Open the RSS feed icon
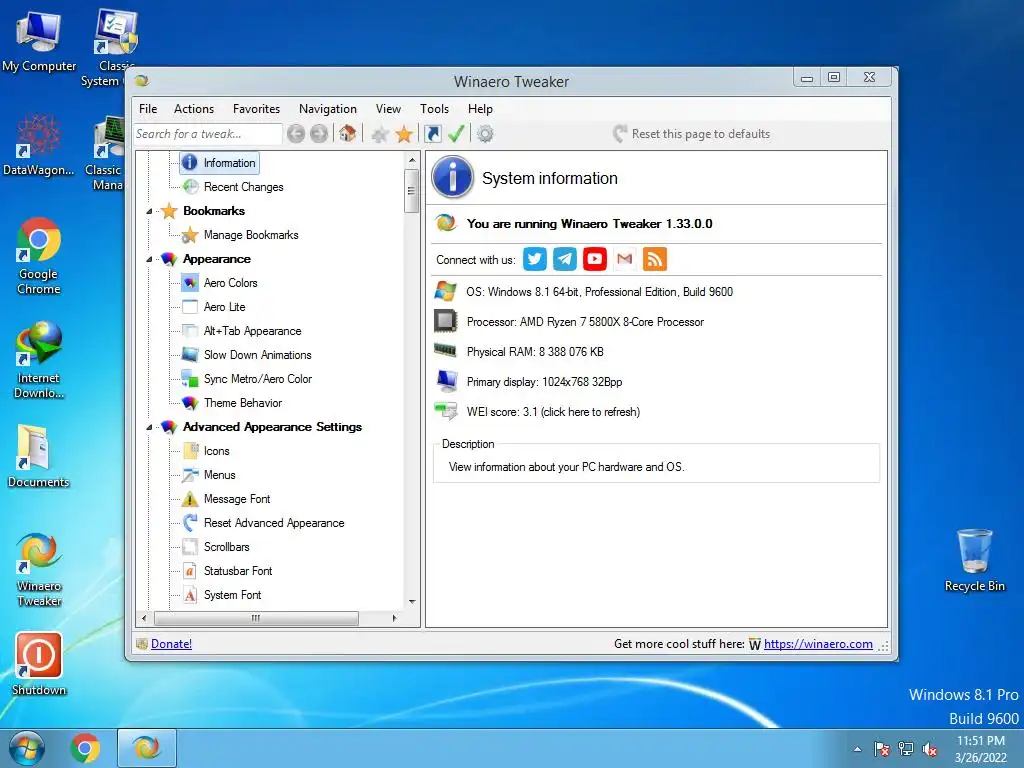Screen dimensions: 1024x768 tap(654, 259)
